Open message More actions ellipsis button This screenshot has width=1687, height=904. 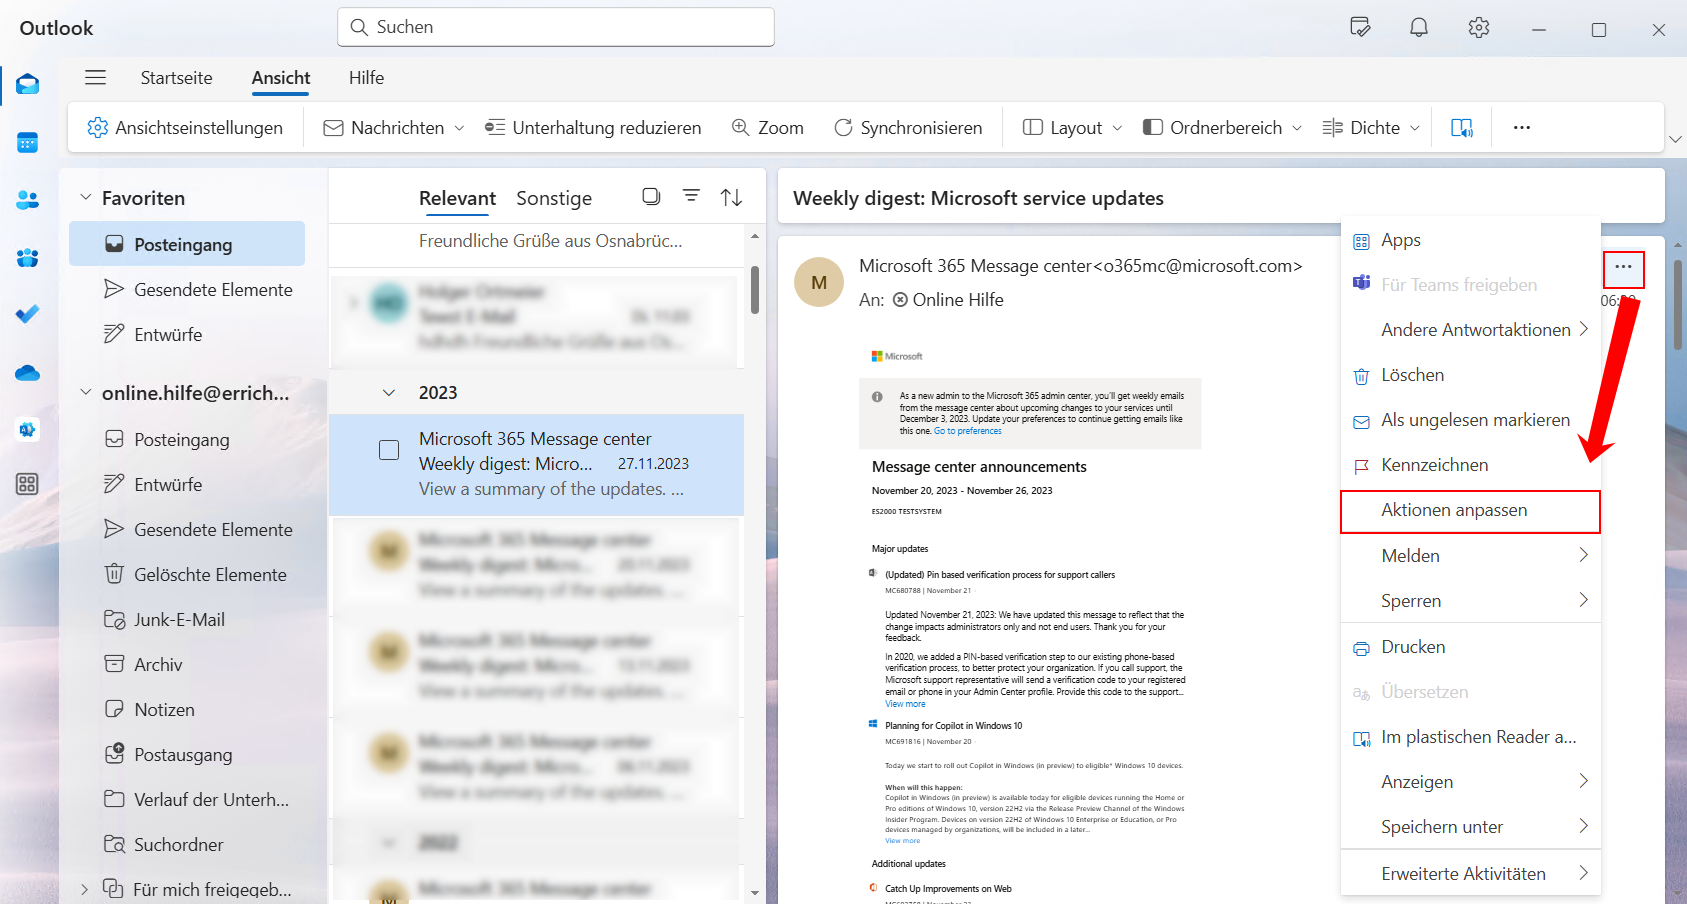point(1623,268)
